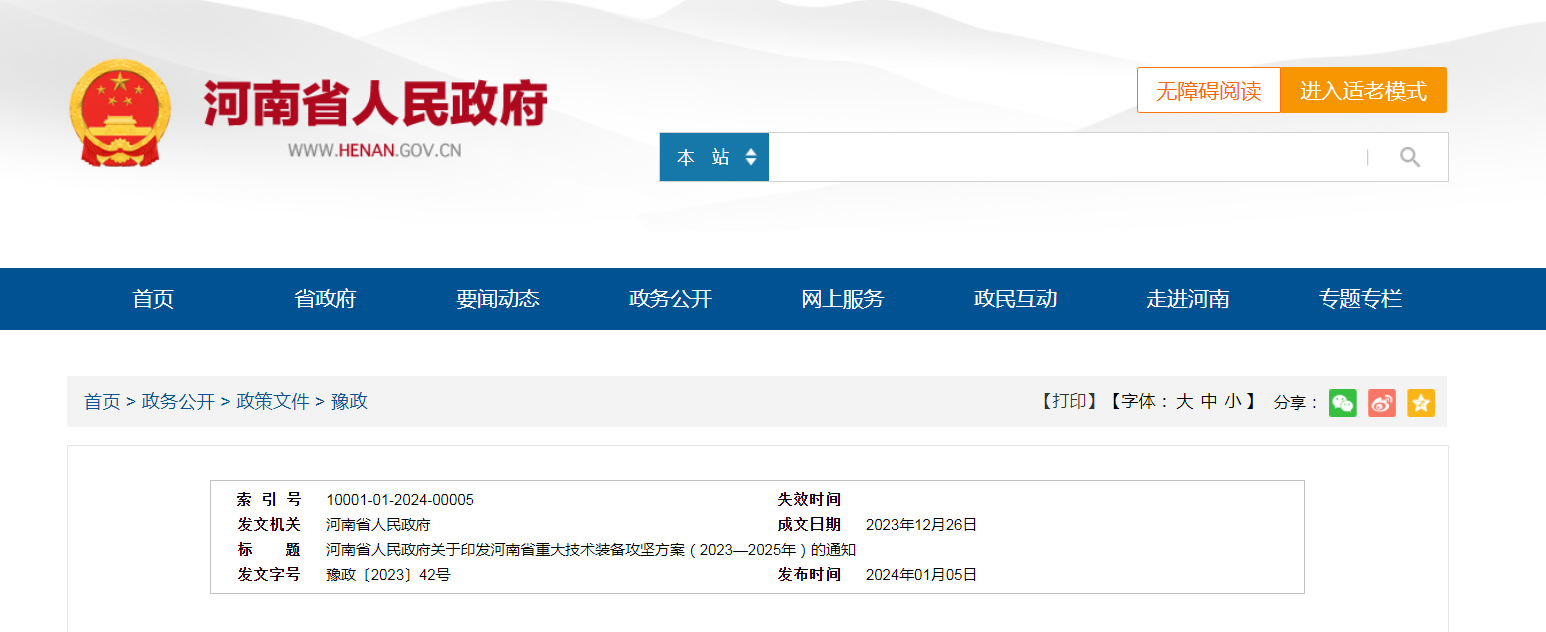Viewport: 1546px width, 632px height.
Task: Click the 豫政 breadcrumb link
Action: (x=349, y=402)
